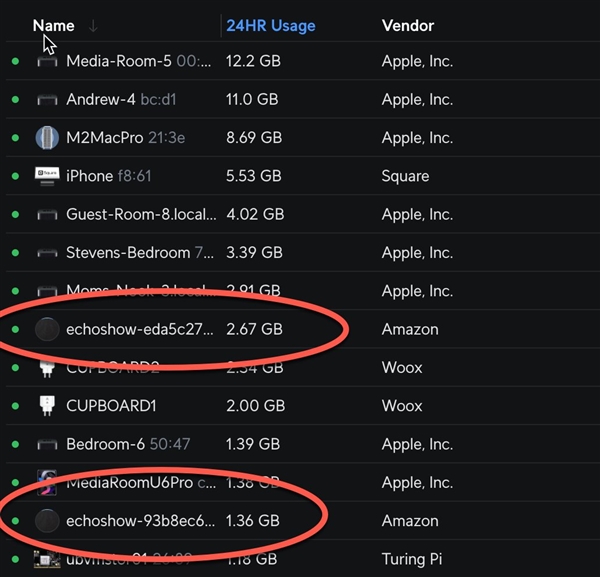Click the green status dot for M2MacPro
The image size is (600, 577).
click(15, 138)
